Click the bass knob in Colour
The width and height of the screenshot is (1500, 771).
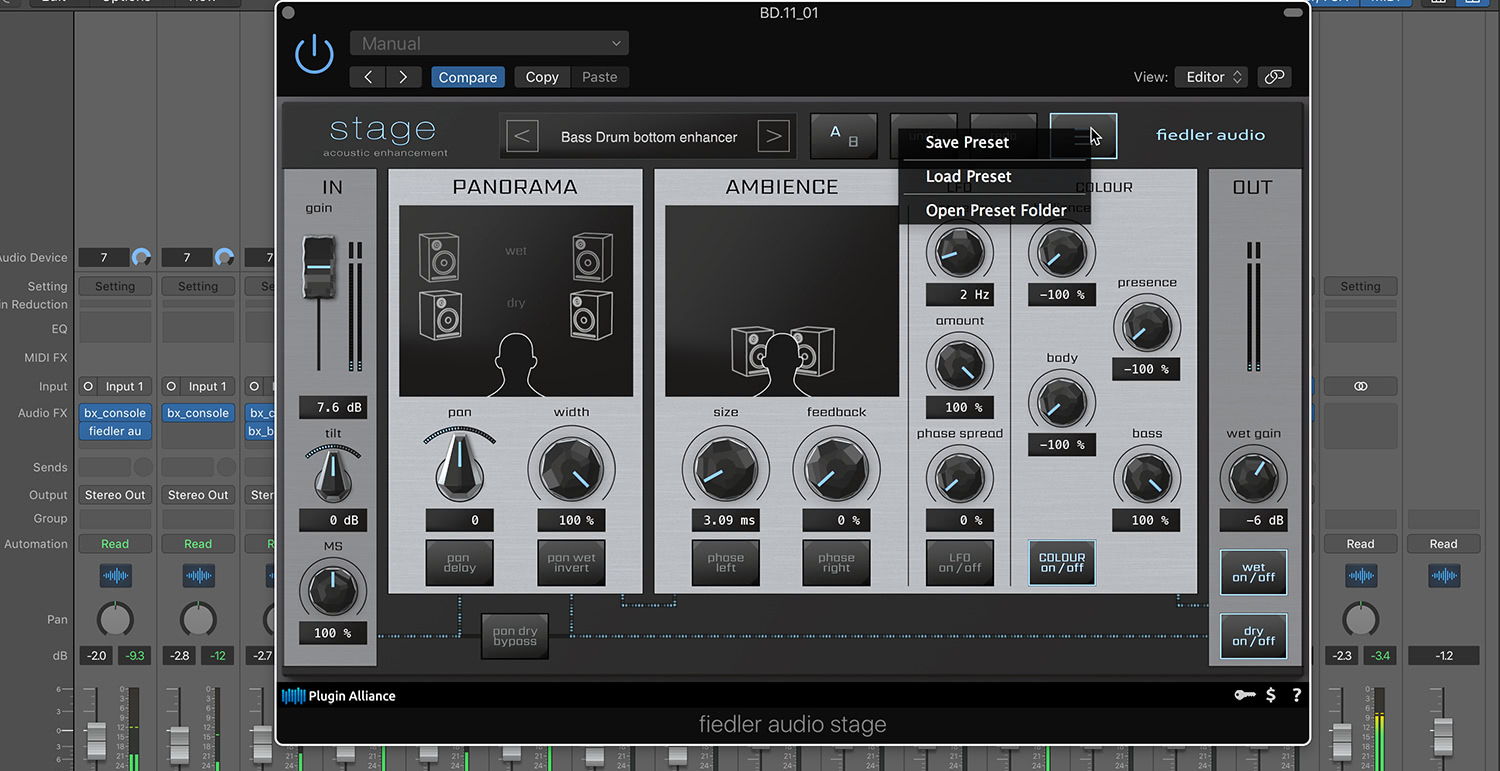pyautogui.click(x=1147, y=476)
